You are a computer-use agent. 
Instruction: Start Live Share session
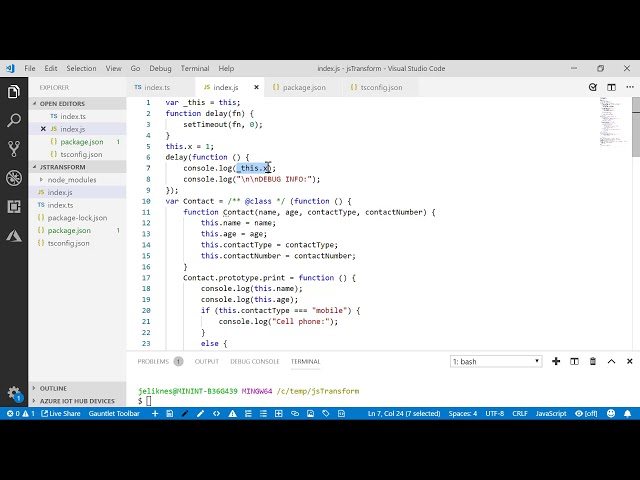tap(61, 413)
